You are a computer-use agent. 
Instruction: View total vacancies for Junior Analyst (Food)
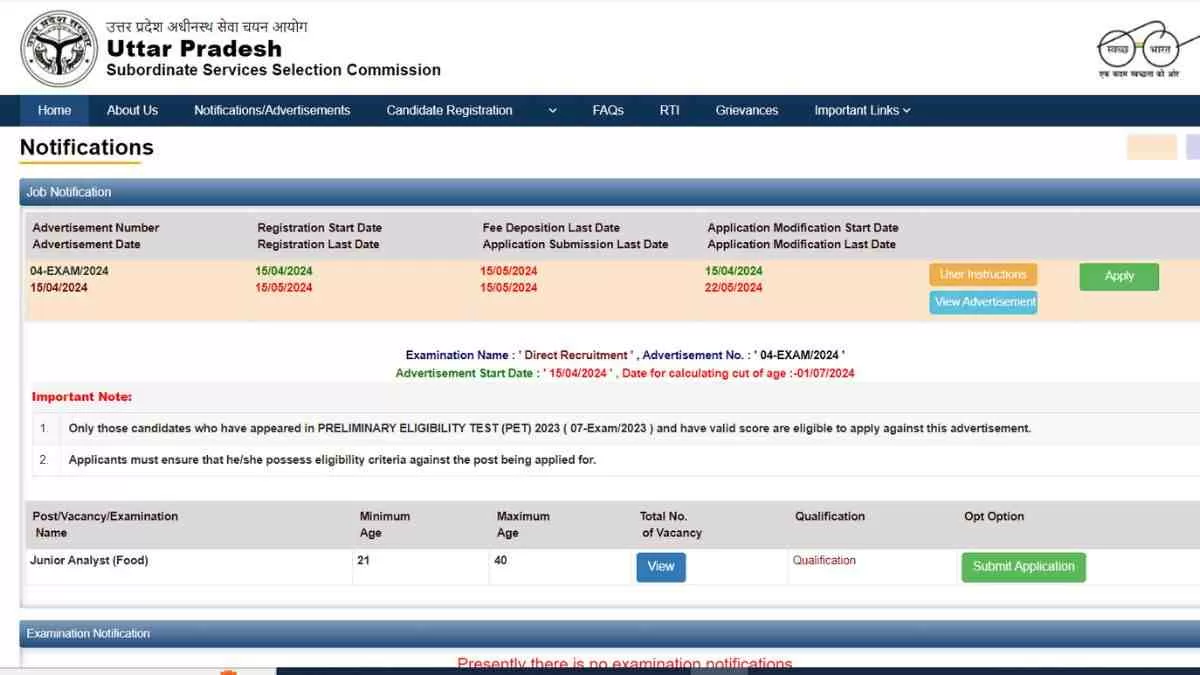click(661, 566)
